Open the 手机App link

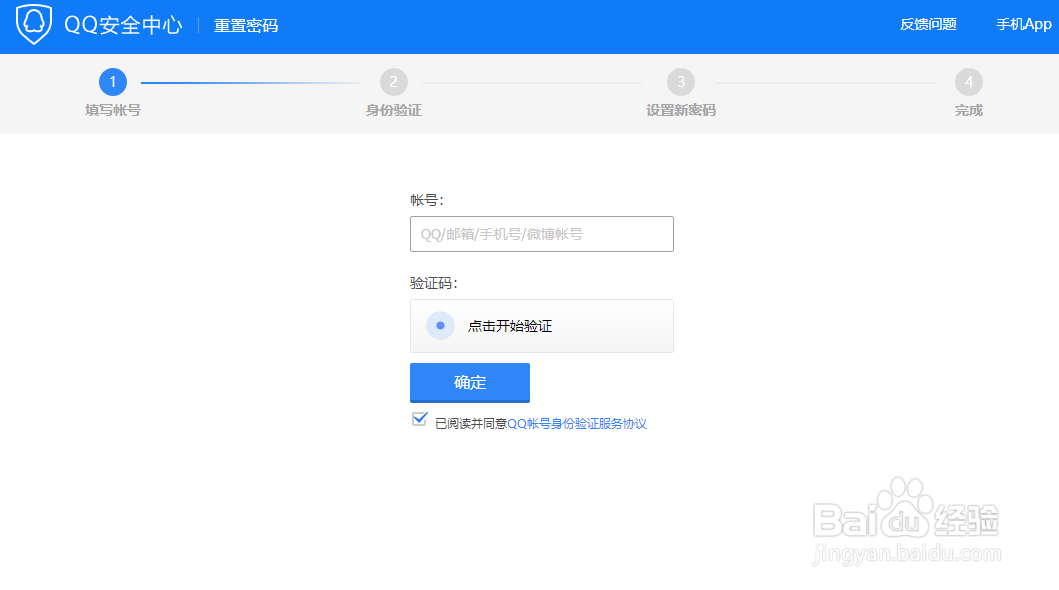pos(1024,24)
